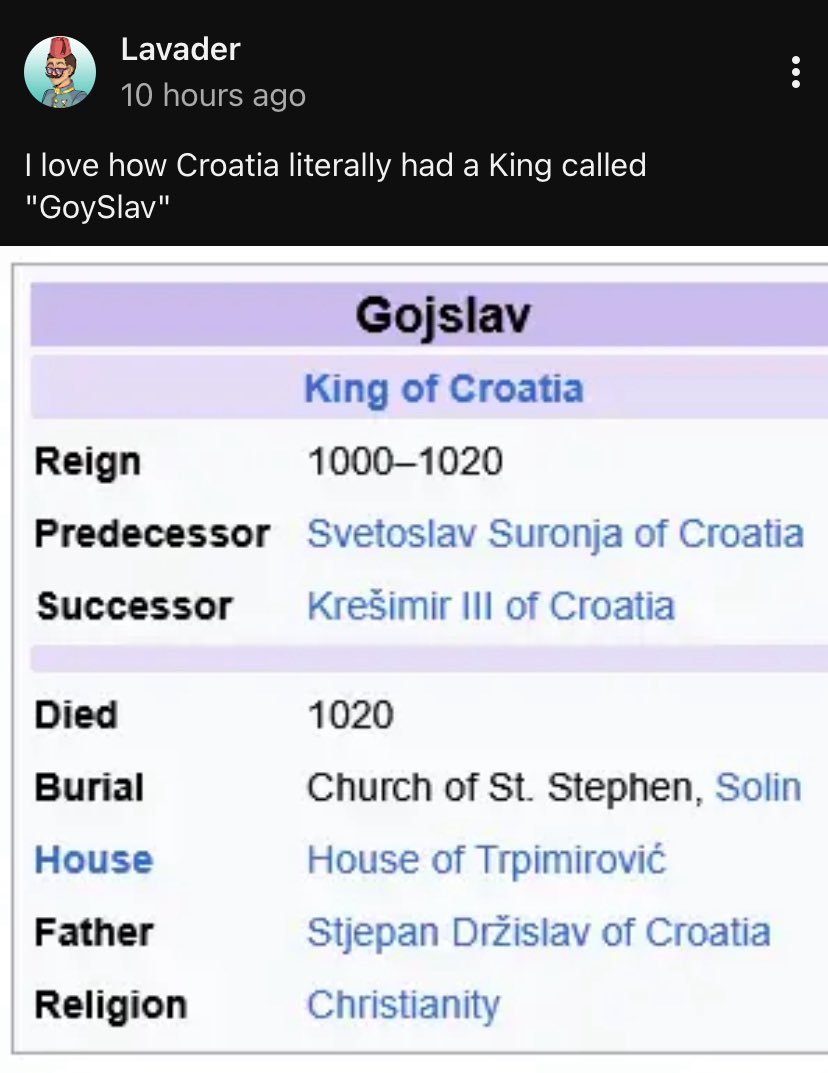Open the Lavader username link
This screenshot has width=828, height=1073.
click(180, 49)
